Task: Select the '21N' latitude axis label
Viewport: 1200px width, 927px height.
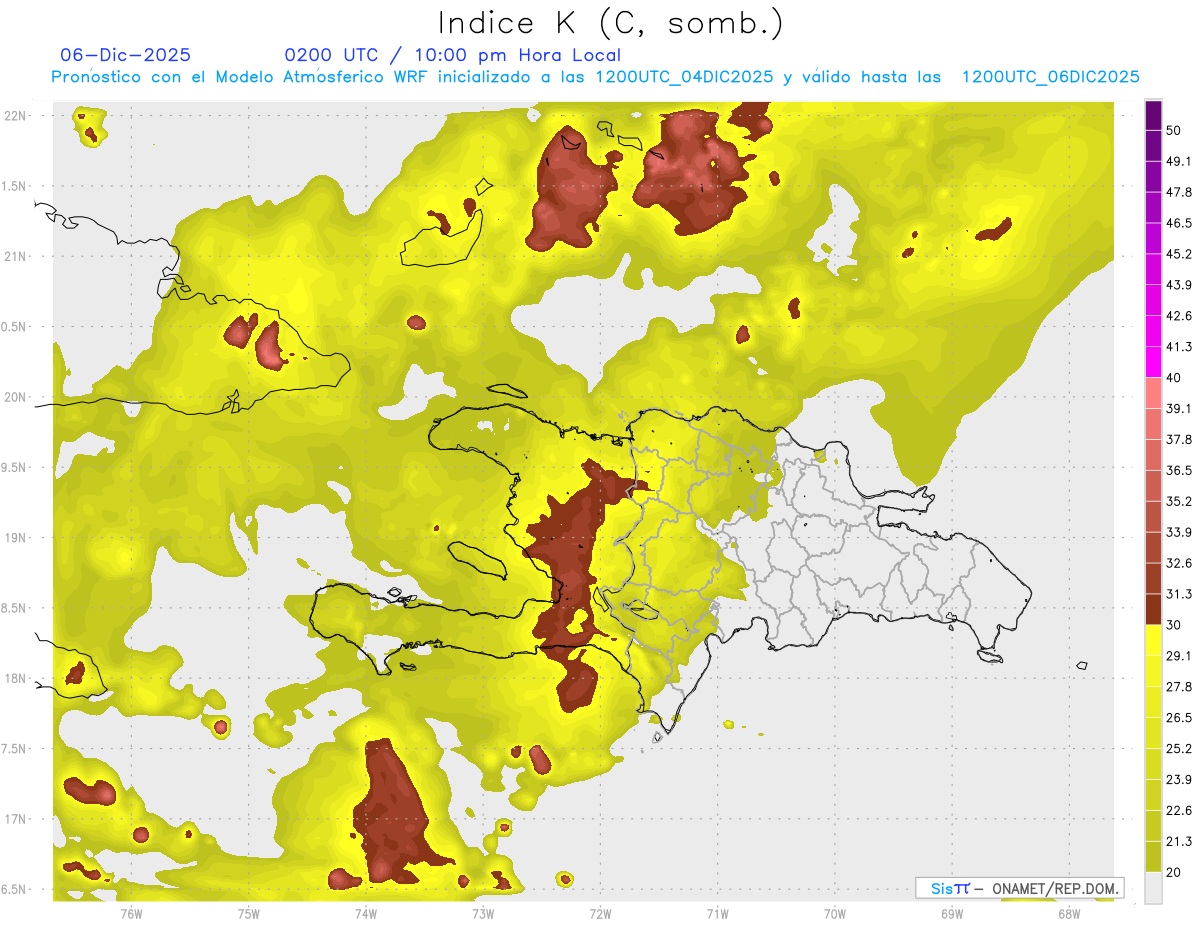Action: click(x=17, y=256)
